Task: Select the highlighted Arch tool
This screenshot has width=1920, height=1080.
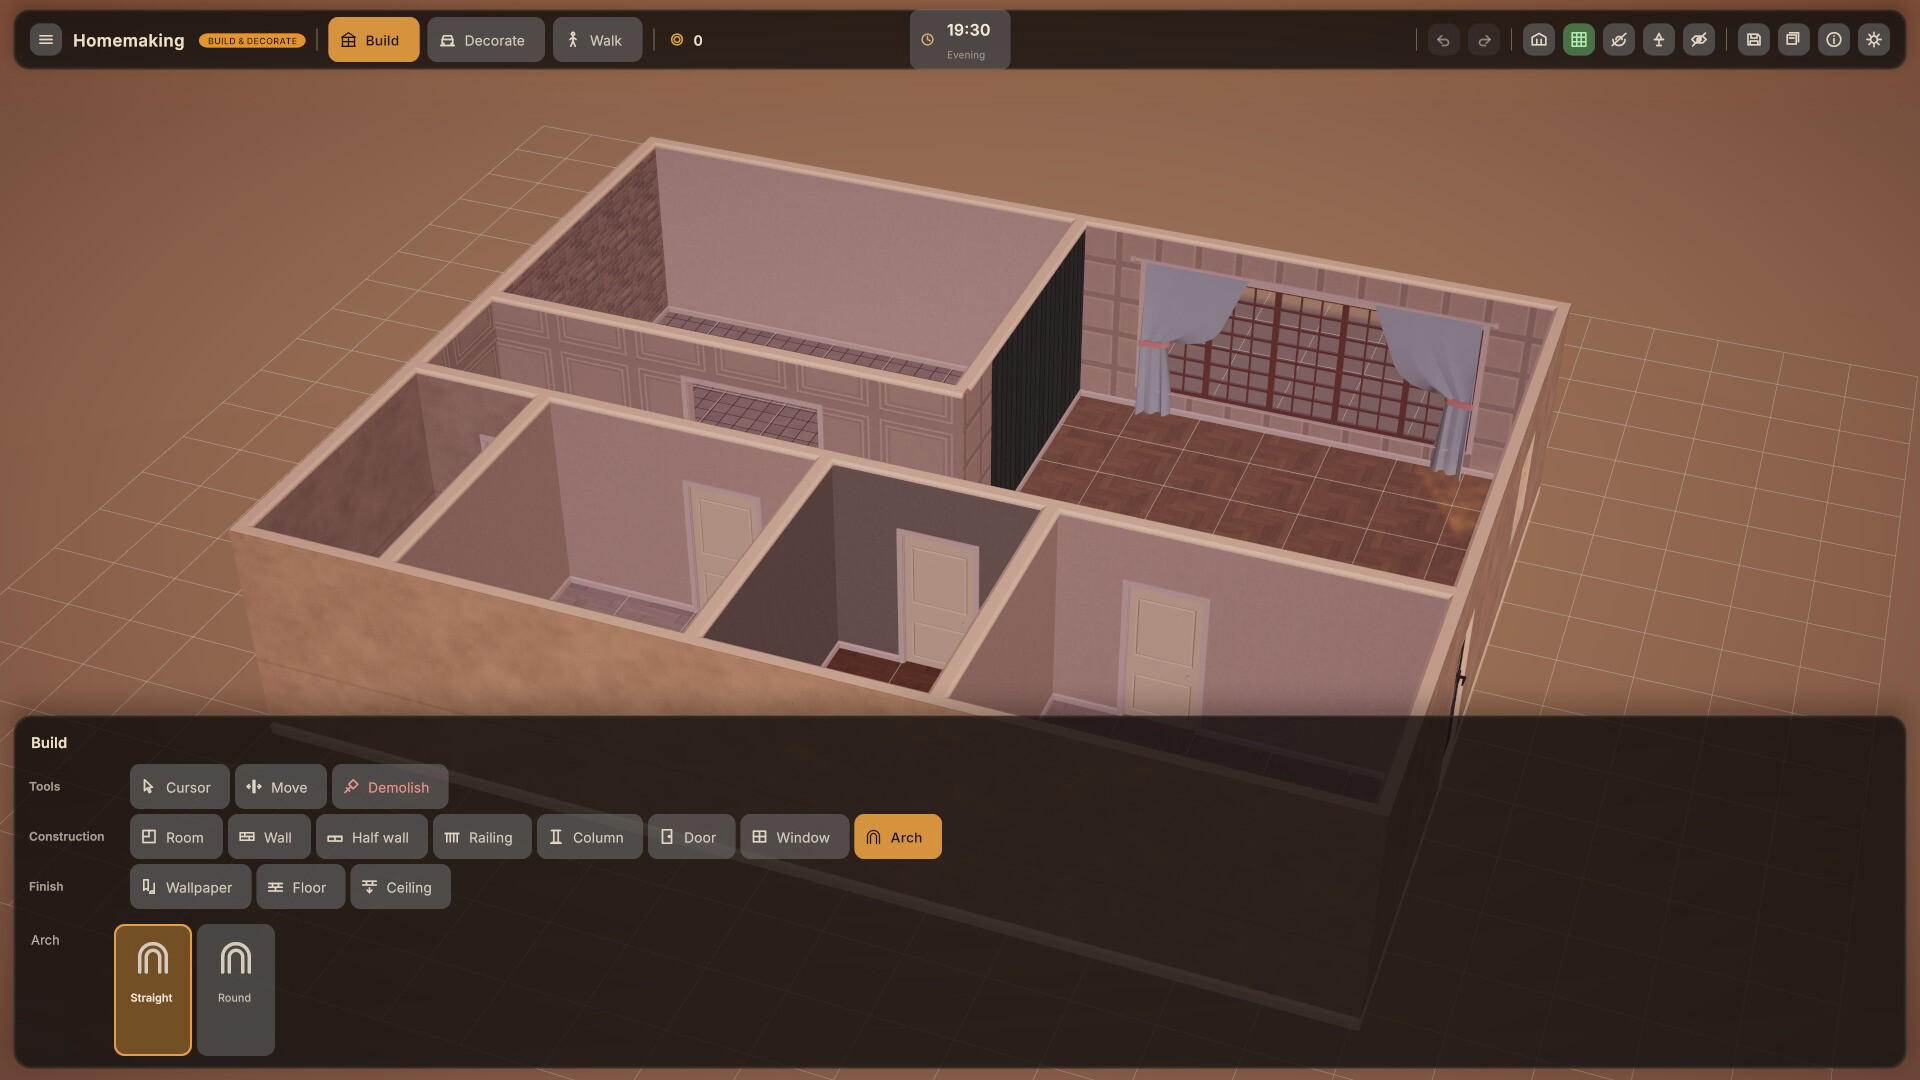Action: tap(897, 837)
